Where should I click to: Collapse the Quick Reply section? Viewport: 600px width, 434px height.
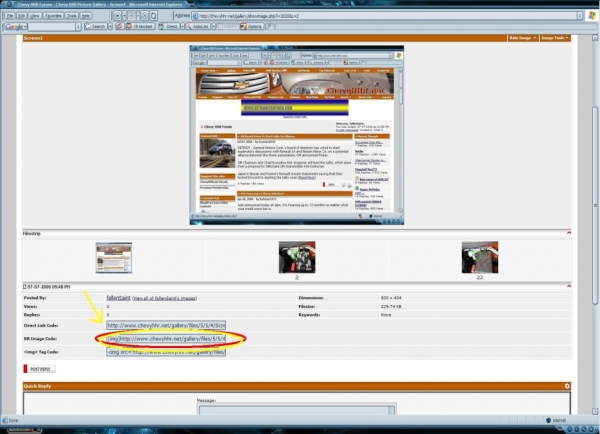click(x=569, y=385)
